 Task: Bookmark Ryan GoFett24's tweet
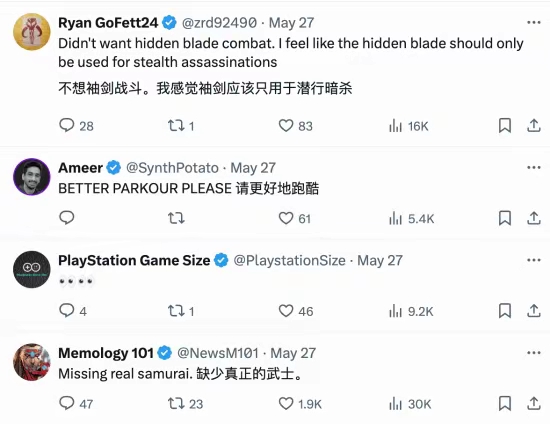coord(505,126)
